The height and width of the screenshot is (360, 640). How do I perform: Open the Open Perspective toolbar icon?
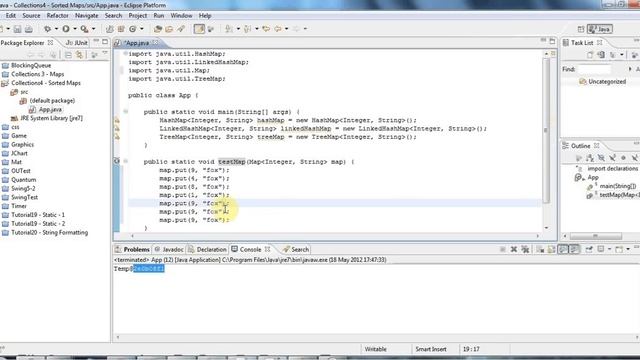click(581, 29)
